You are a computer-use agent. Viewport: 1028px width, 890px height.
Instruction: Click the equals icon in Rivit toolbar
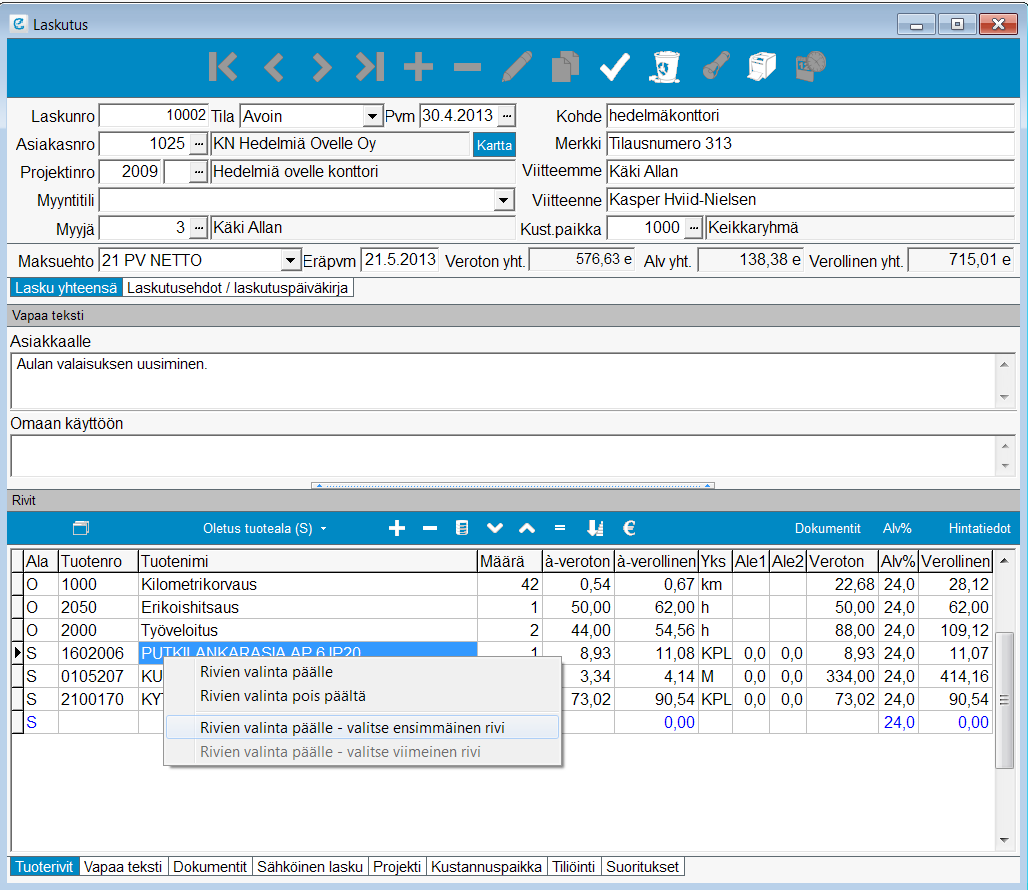[560, 528]
